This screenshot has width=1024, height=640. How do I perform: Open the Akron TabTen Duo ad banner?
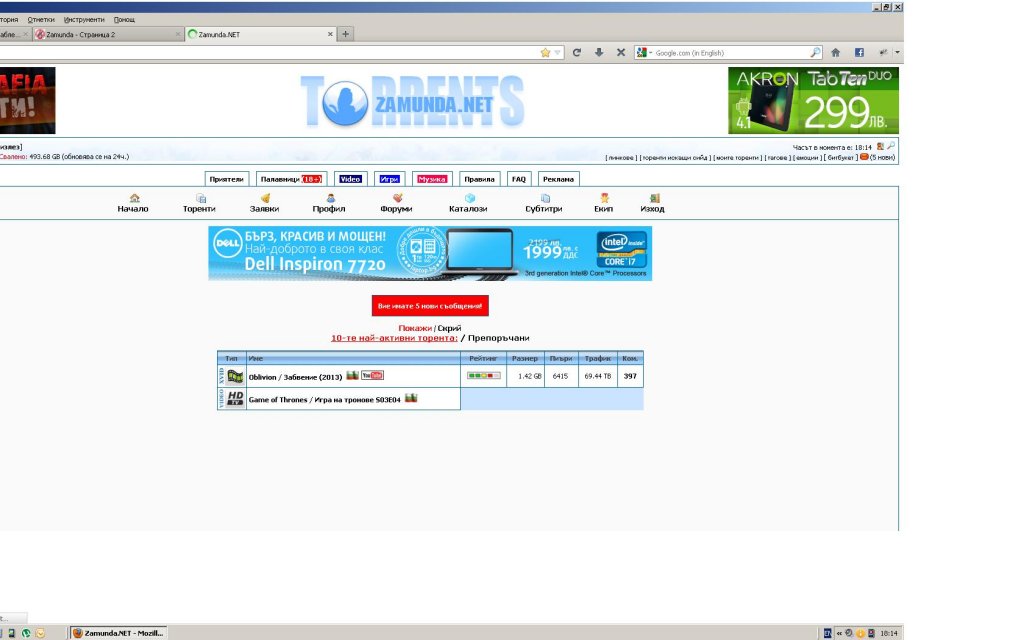coord(814,101)
